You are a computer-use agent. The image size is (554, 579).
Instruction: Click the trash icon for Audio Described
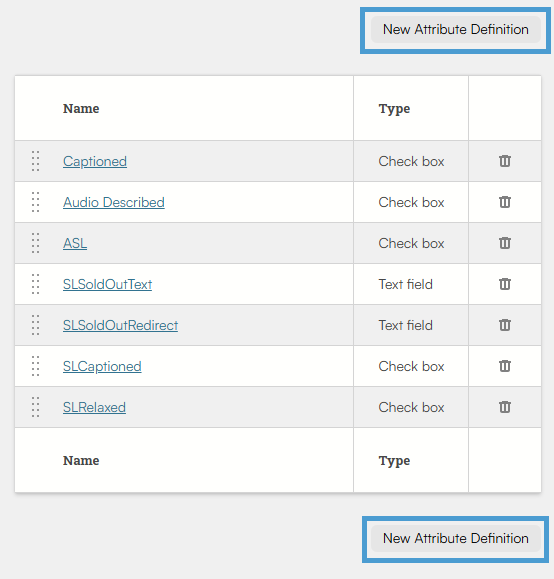click(505, 202)
